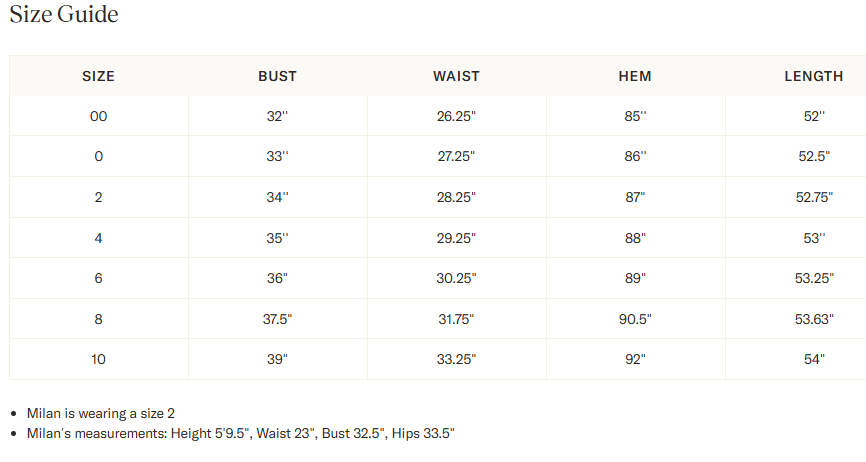The image size is (866, 462).
Task: Click the size 2 row label
Action: click(98, 197)
